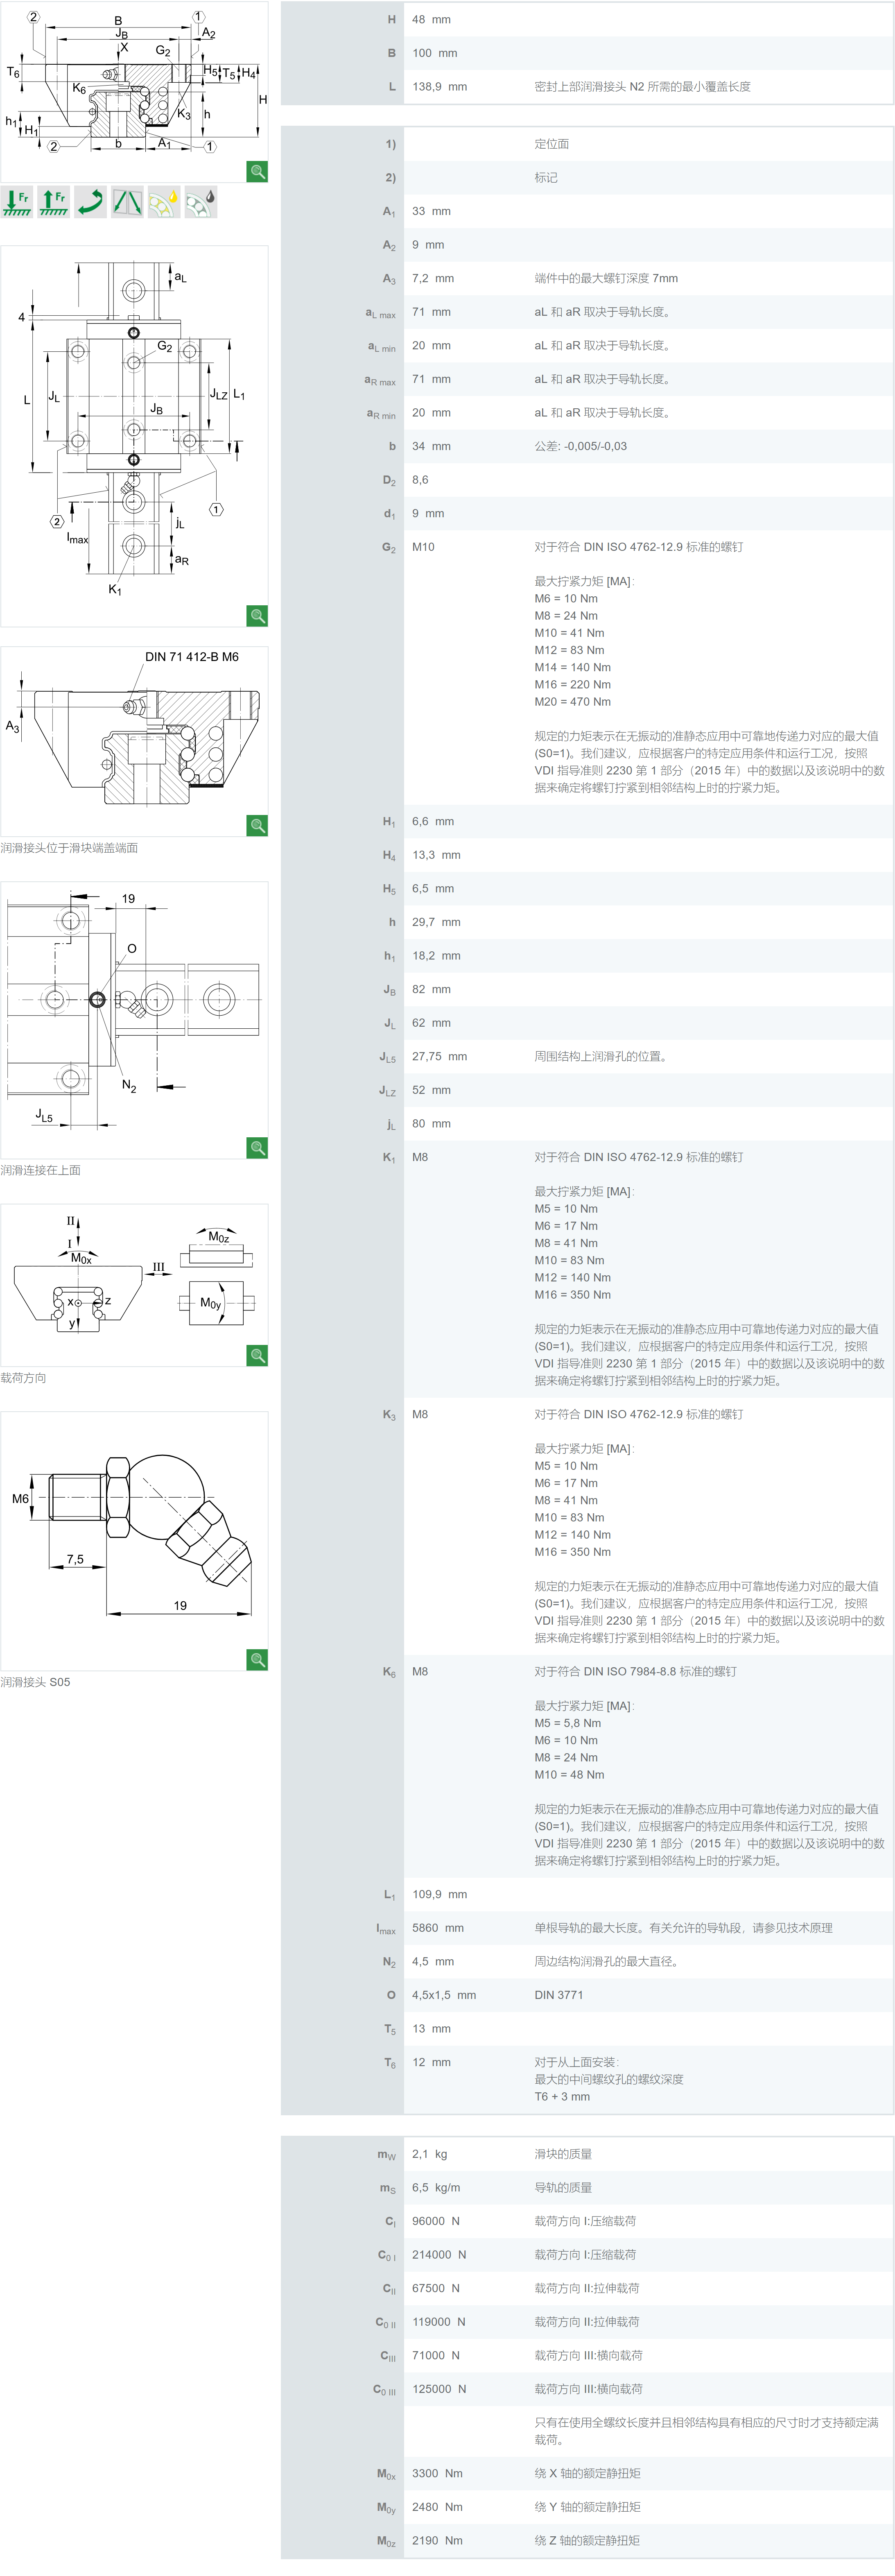Click the DIN 3771 note
895x2576 pixels.
pyautogui.click(x=559, y=1995)
